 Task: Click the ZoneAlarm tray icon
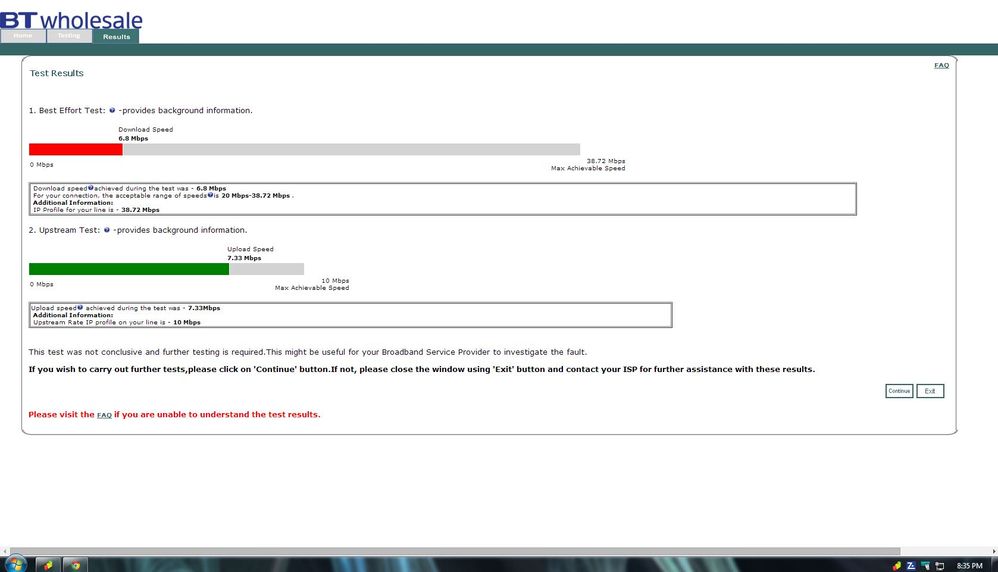pyautogui.click(x=911, y=566)
